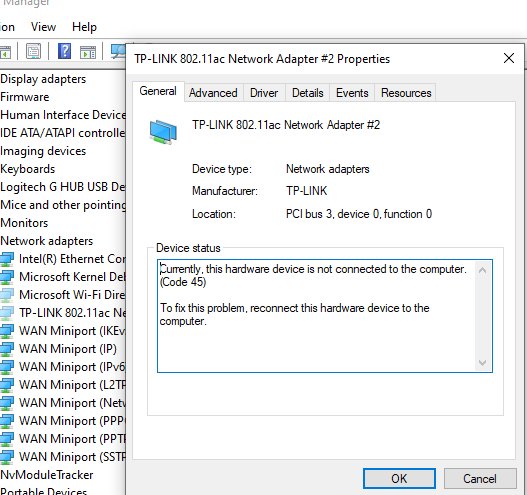
Task: Confirm the dialog with OK button
Action: [399, 478]
